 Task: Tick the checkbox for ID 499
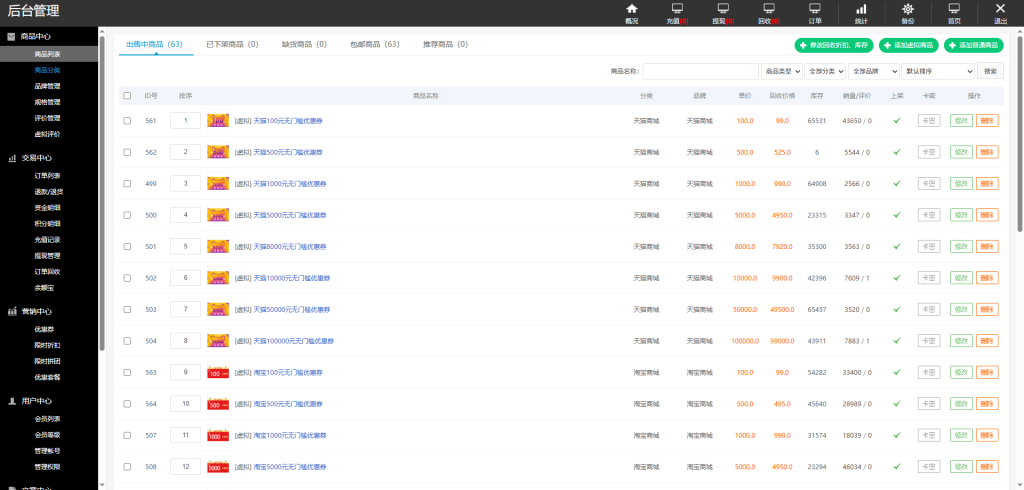[x=127, y=184]
